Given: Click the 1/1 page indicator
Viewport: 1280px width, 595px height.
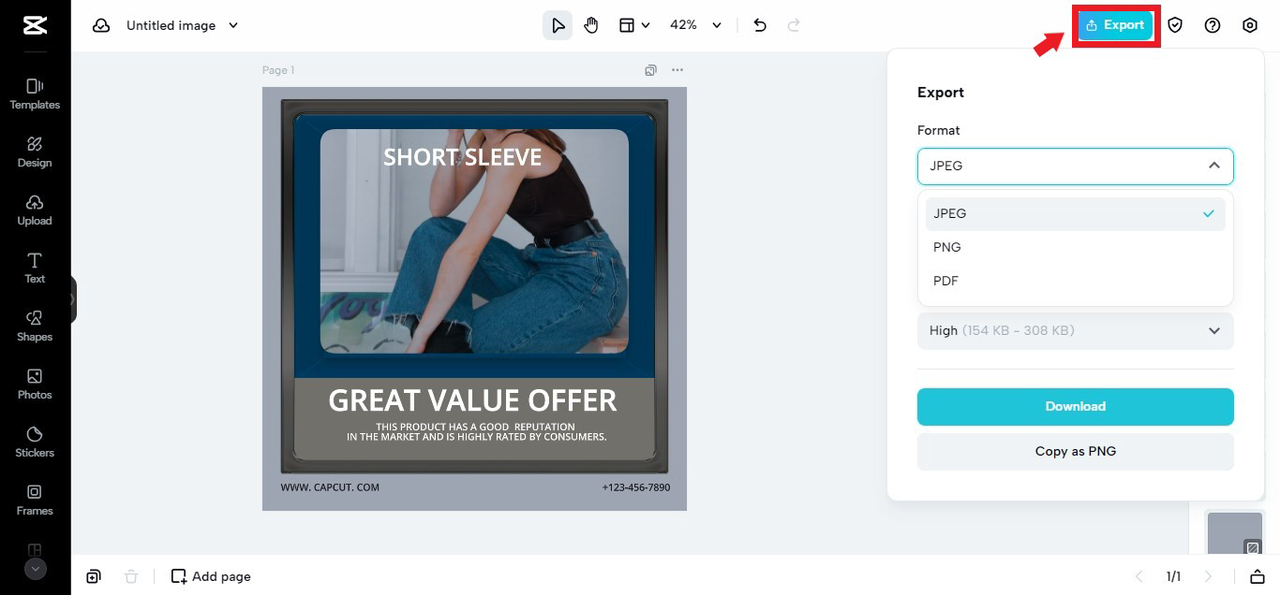Looking at the screenshot, I should tap(1173, 577).
